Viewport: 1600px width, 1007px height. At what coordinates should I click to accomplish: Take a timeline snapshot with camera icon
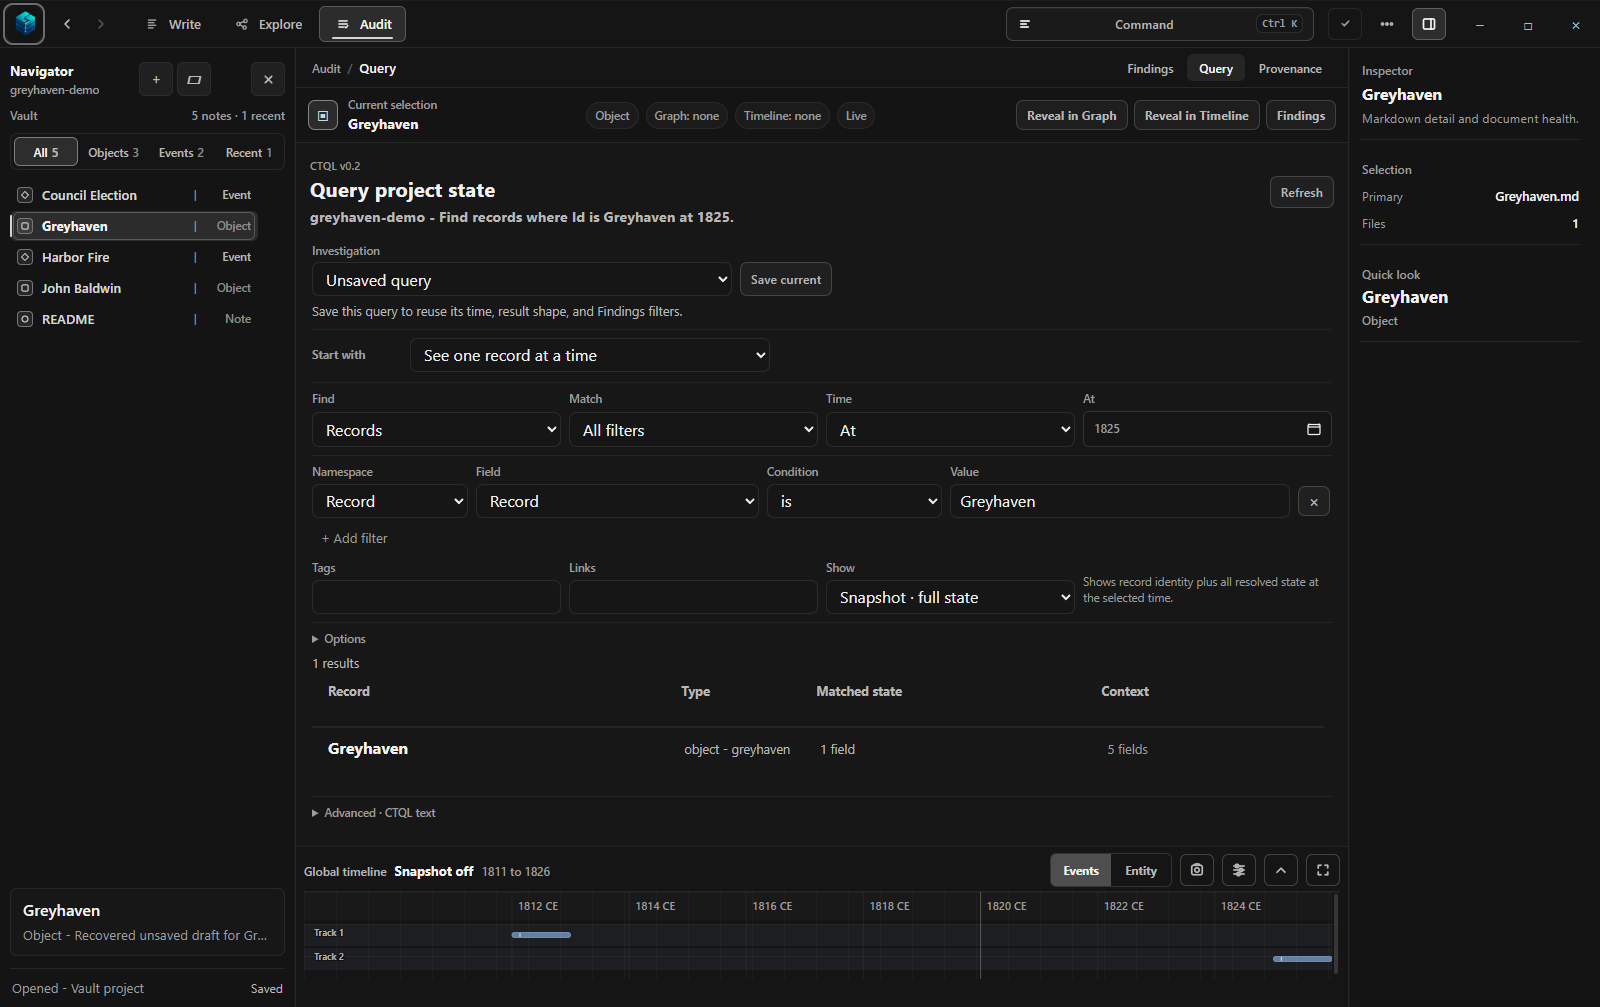(x=1197, y=870)
